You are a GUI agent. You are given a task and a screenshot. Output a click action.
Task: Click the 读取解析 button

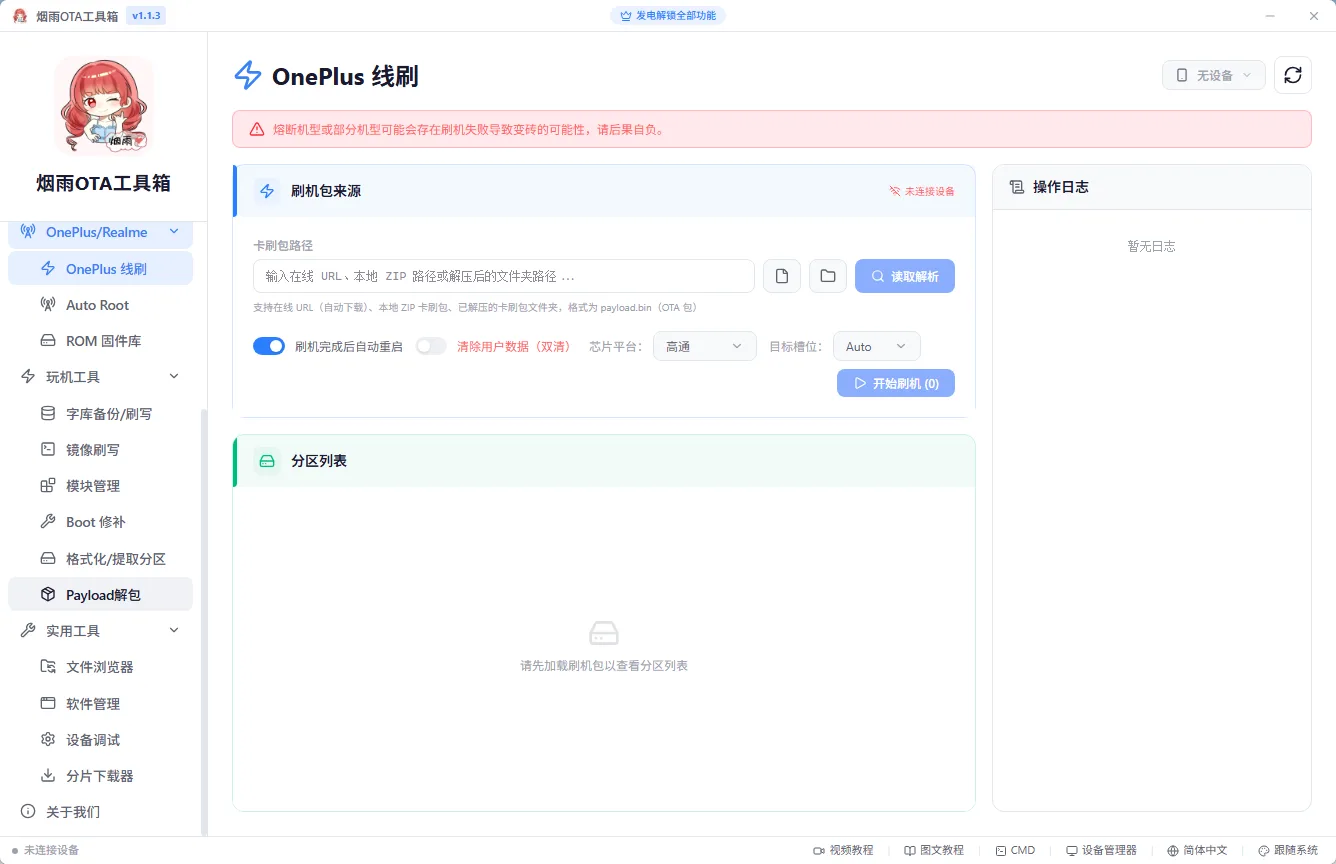905,276
